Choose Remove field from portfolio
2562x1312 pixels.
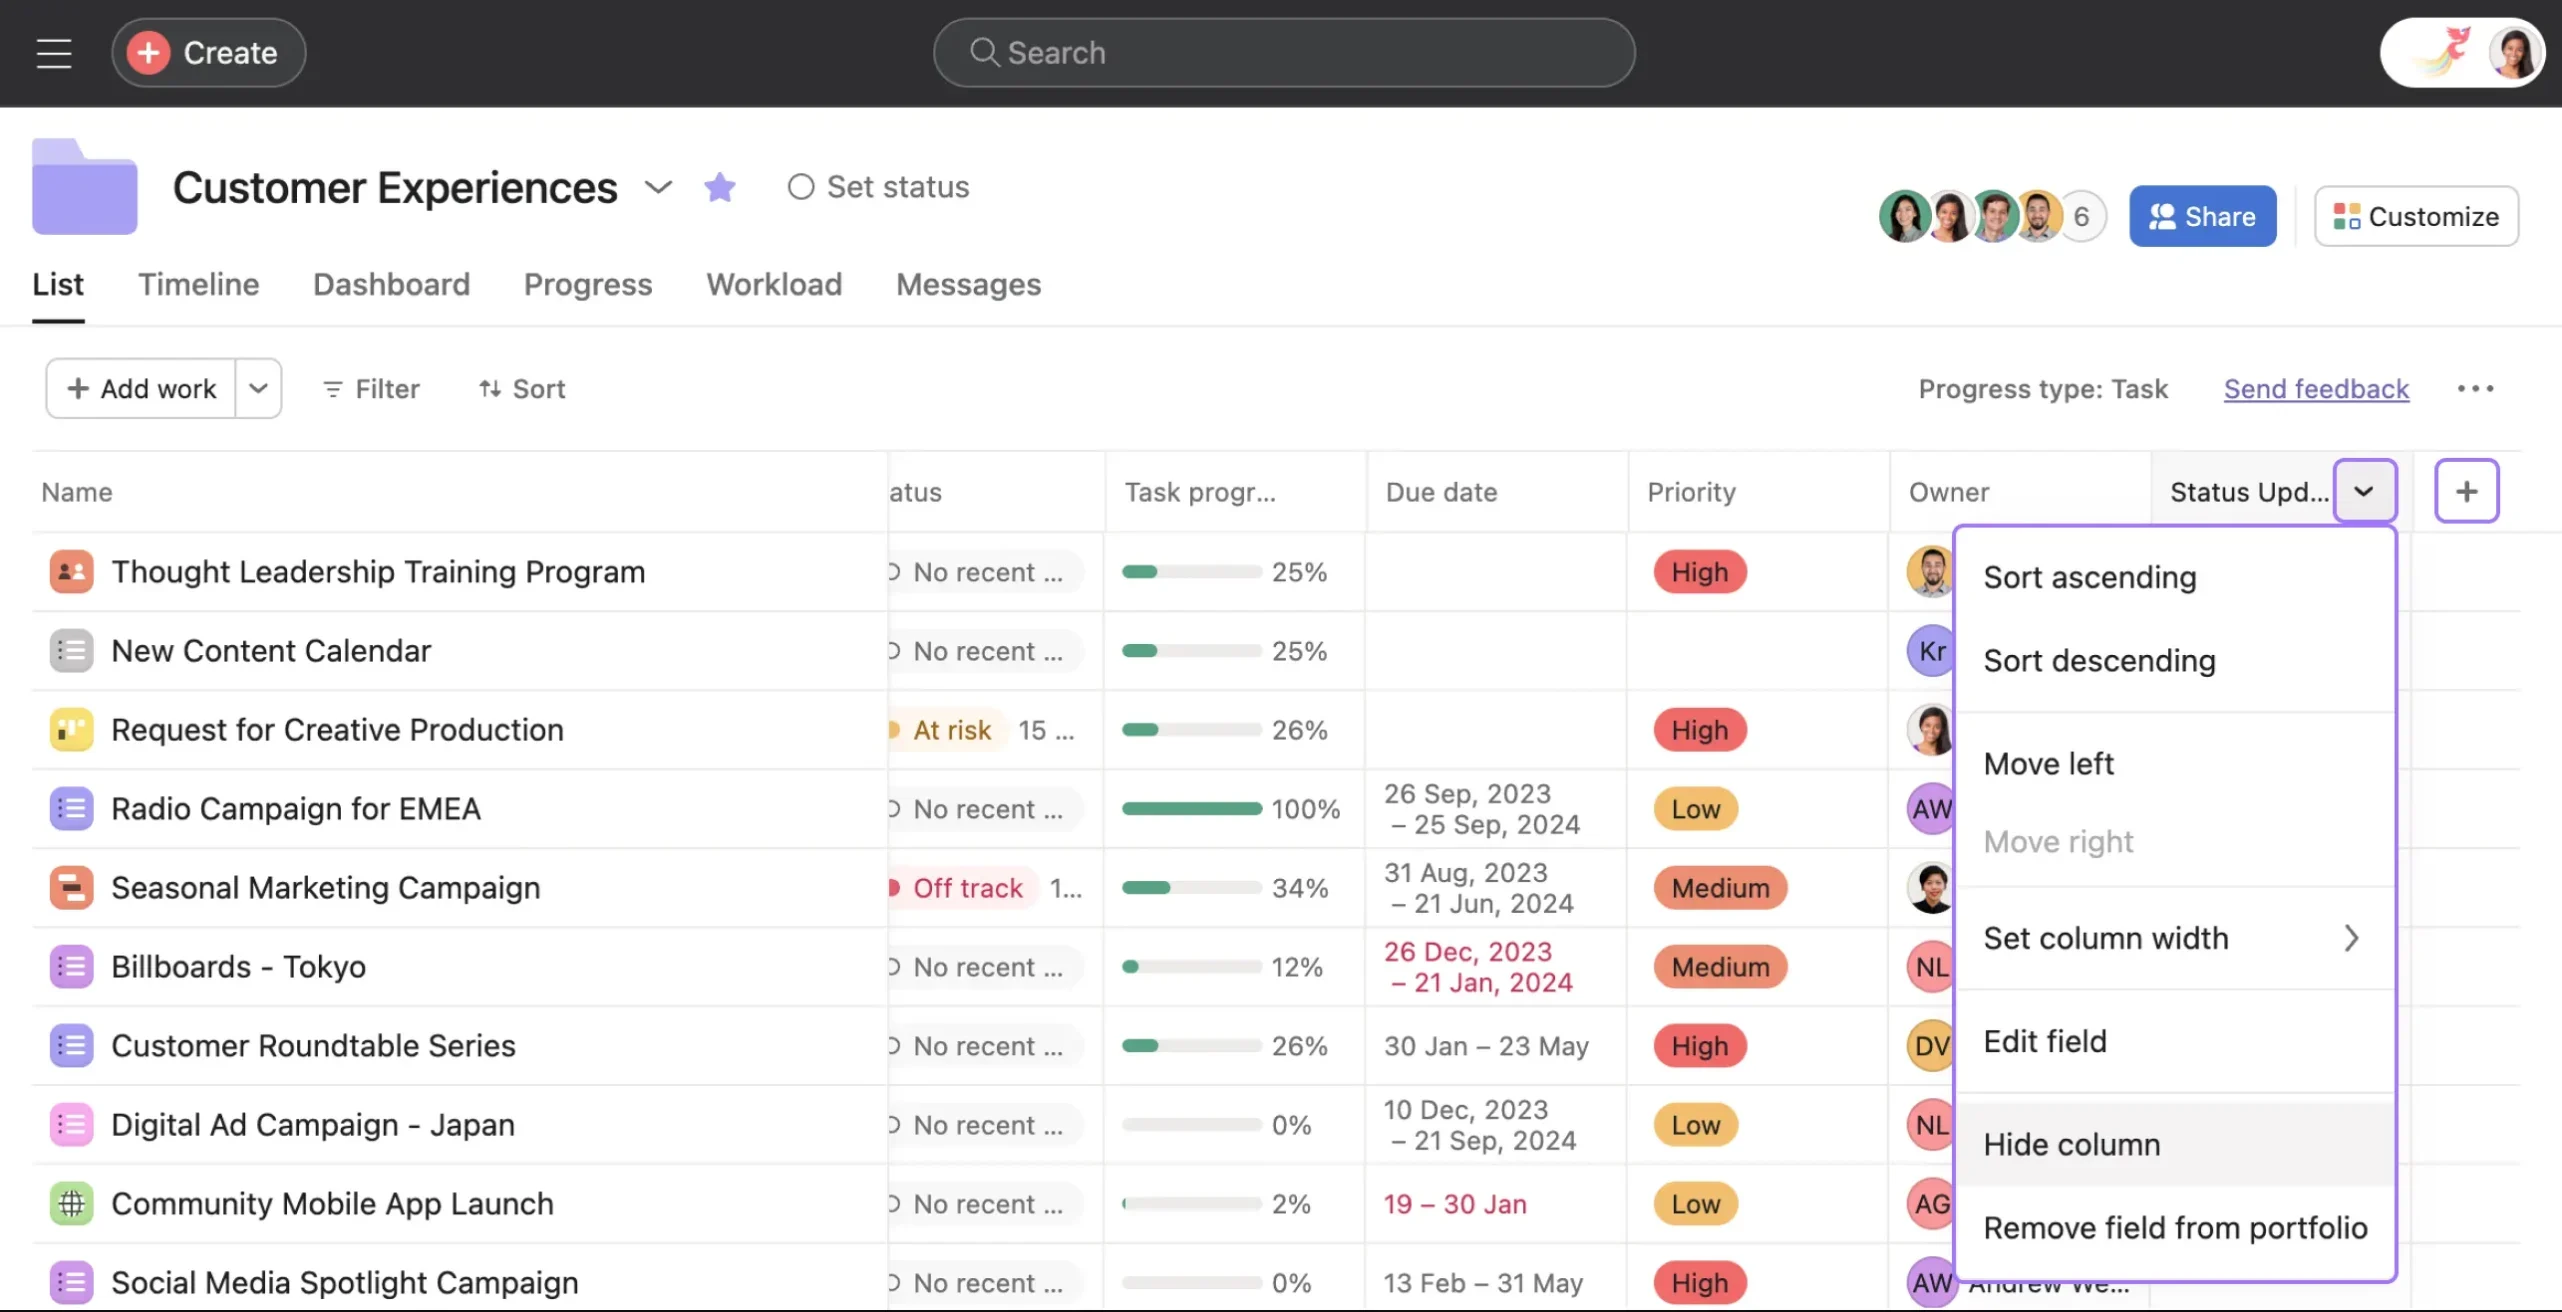pos(2174,1228)
